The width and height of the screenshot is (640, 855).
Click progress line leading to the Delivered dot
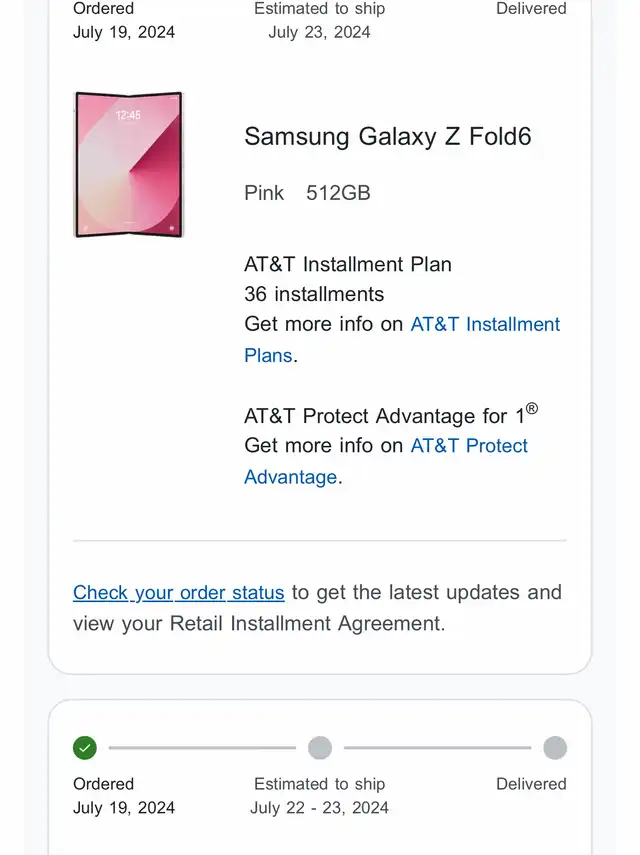tap(437, 747)
